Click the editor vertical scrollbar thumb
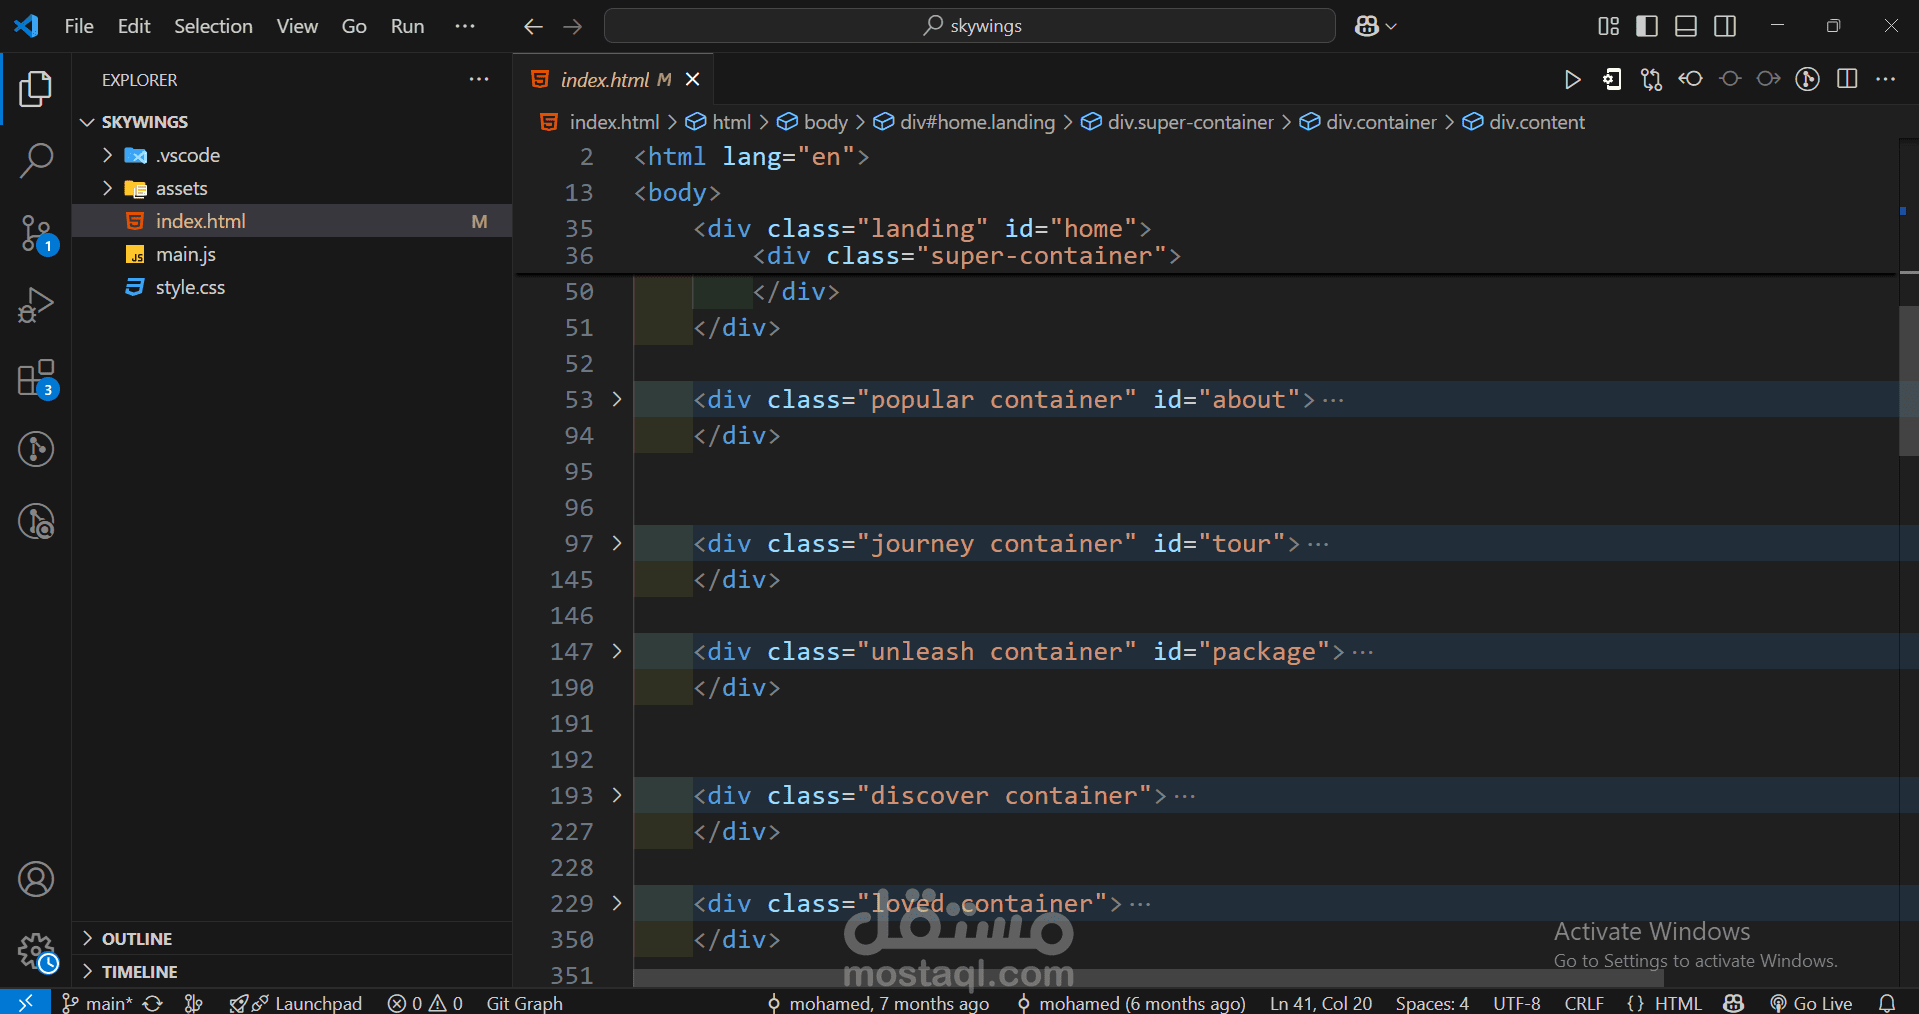Image resolution: width=1919 pixels, height=1014 pixels. pos(1908,380)
